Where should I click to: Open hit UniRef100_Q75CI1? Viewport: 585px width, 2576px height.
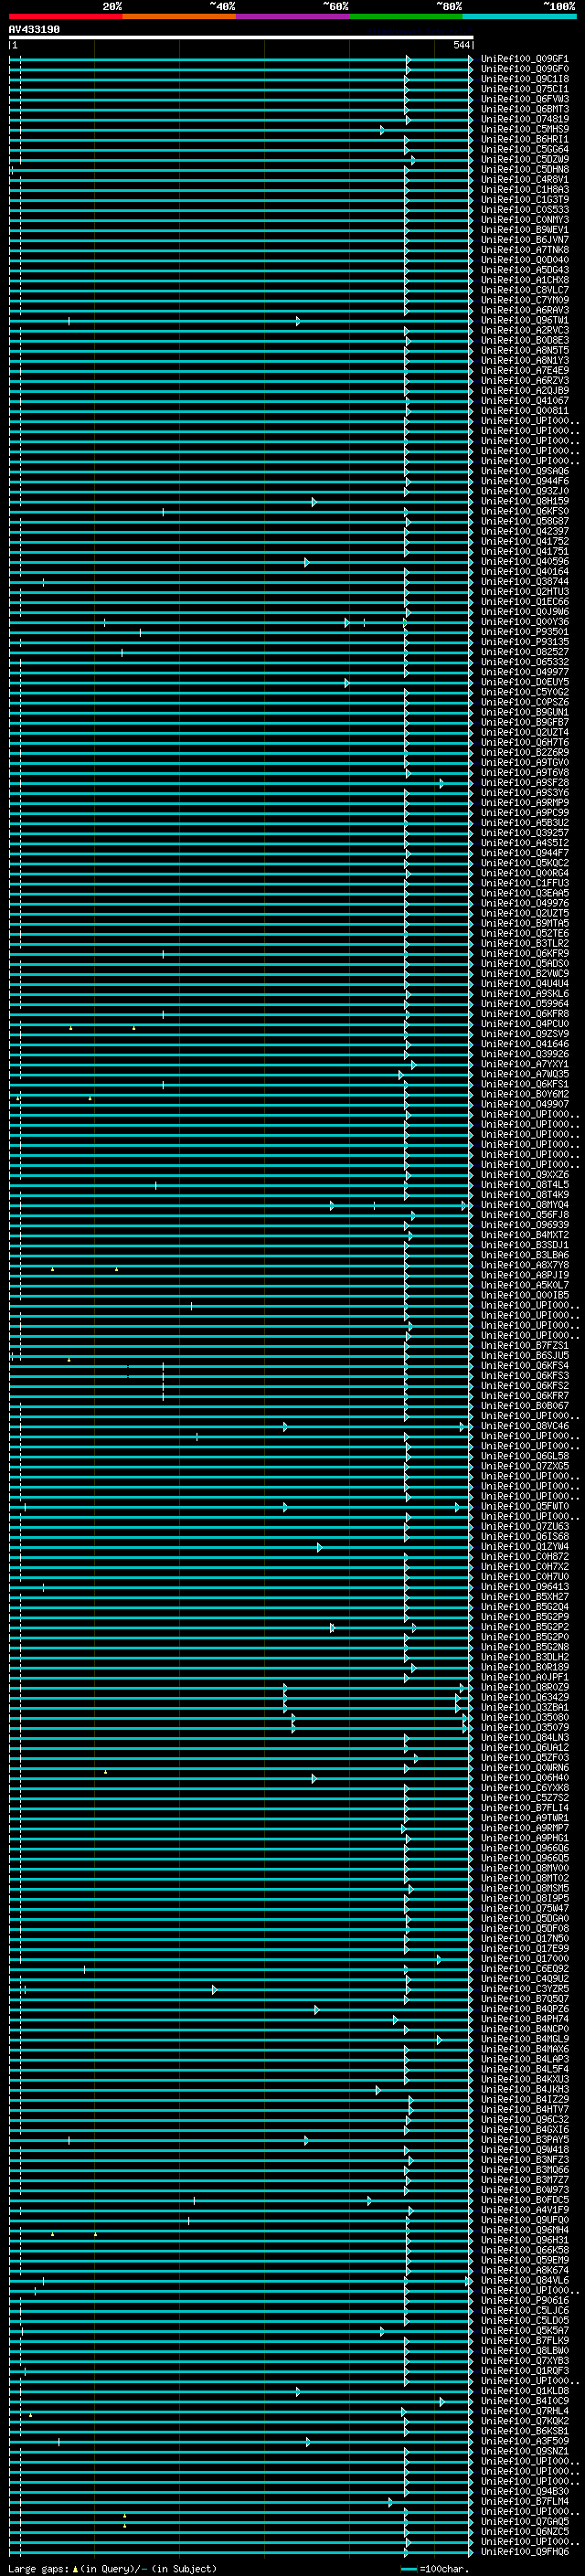click(524, 89)
